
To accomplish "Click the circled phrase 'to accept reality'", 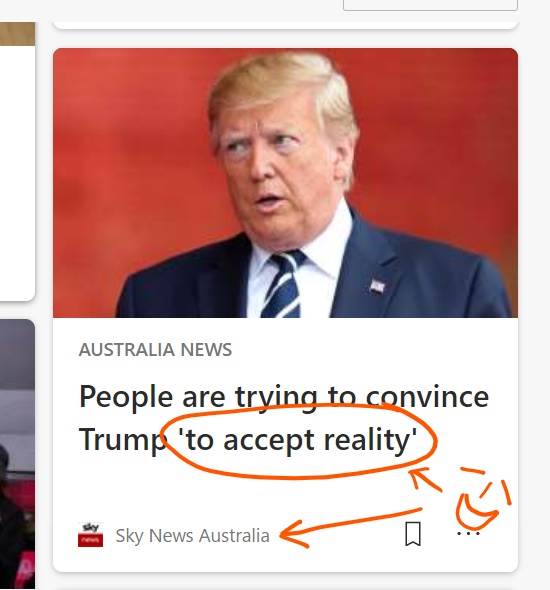I will coord(298,440).
